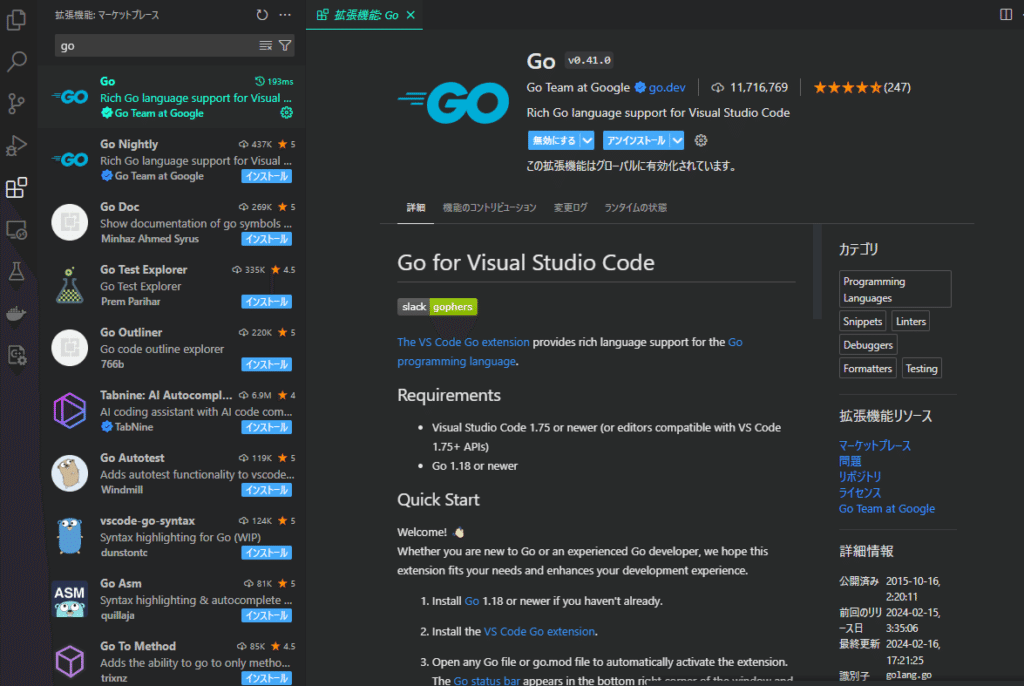This screenshot has width=1024, height=686.
Task: Open the Search view icon
Action: coord(16,61)
